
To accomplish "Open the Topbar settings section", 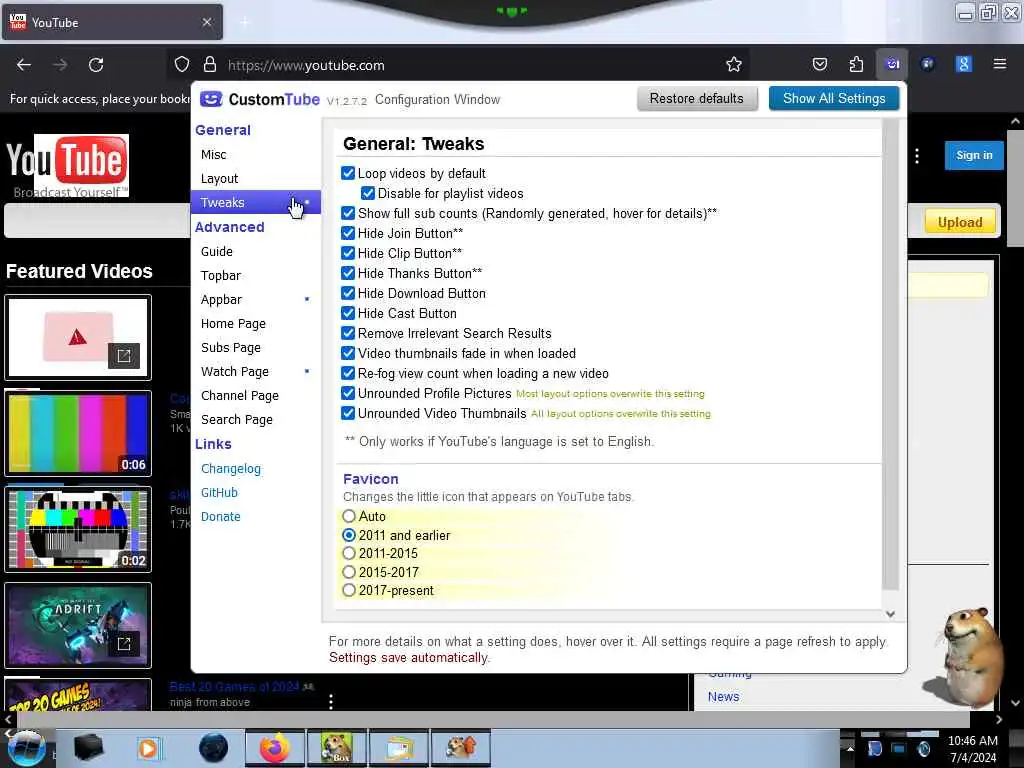I will (255, 276).
